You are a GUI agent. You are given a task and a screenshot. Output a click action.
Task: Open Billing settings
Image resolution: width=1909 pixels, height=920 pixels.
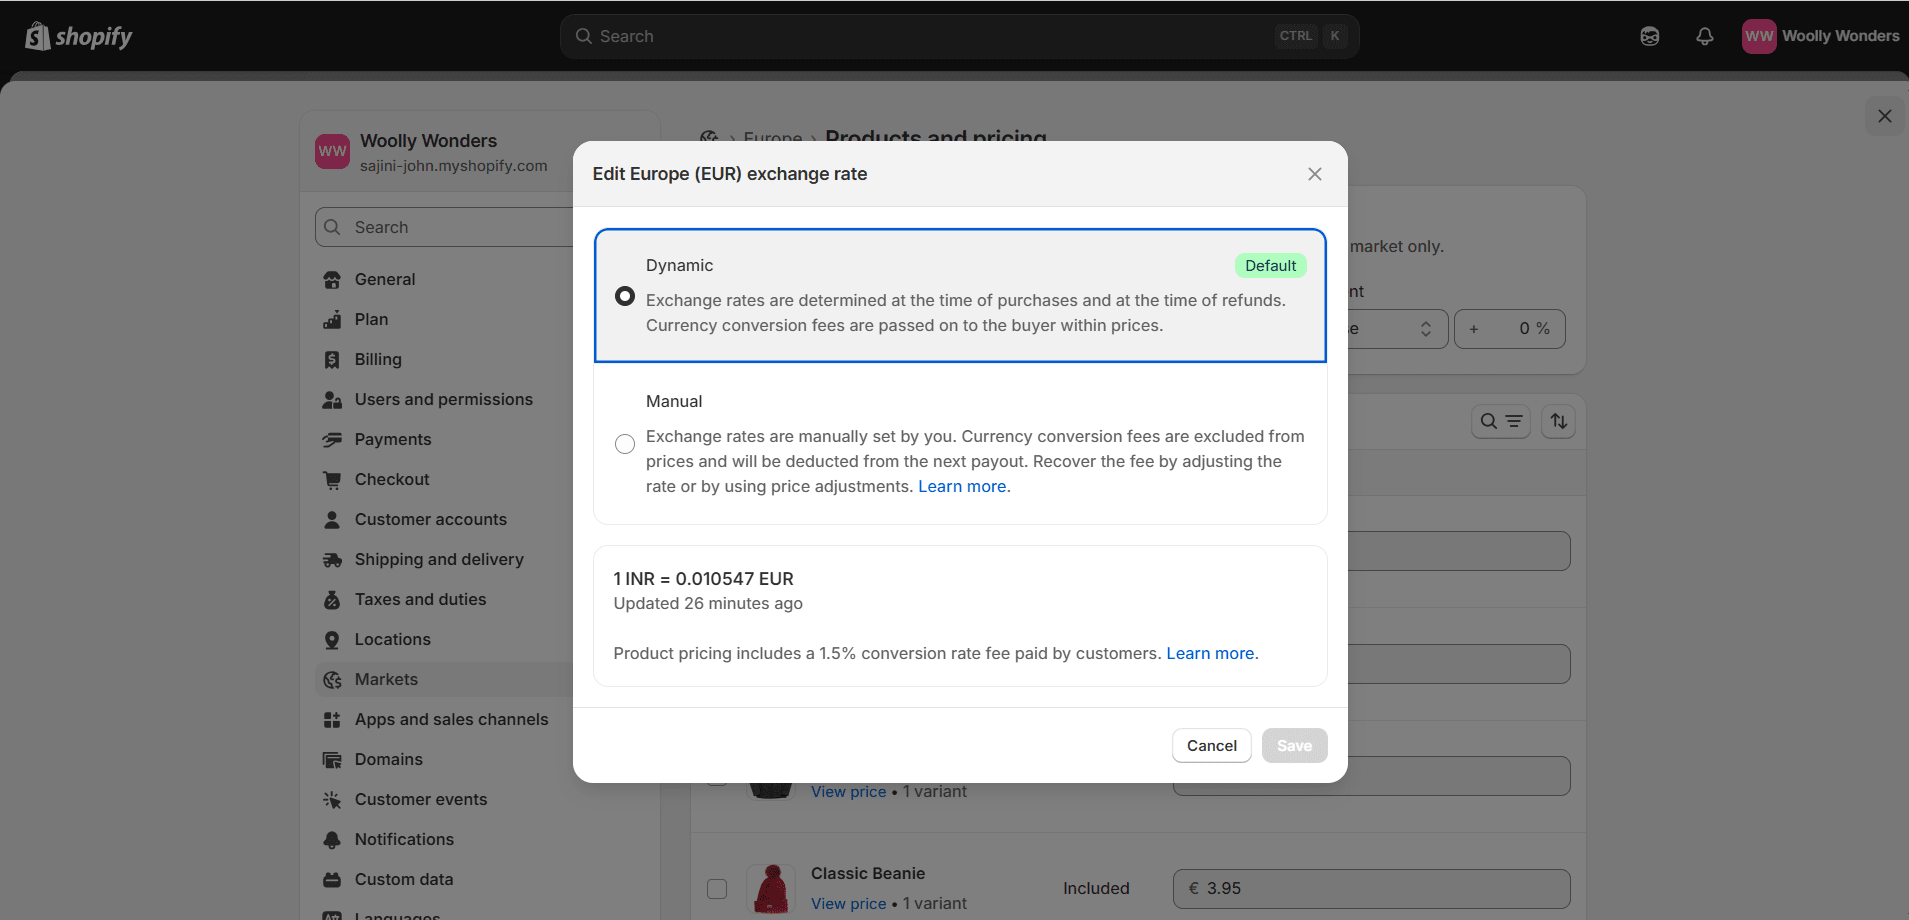click(378, 359)
